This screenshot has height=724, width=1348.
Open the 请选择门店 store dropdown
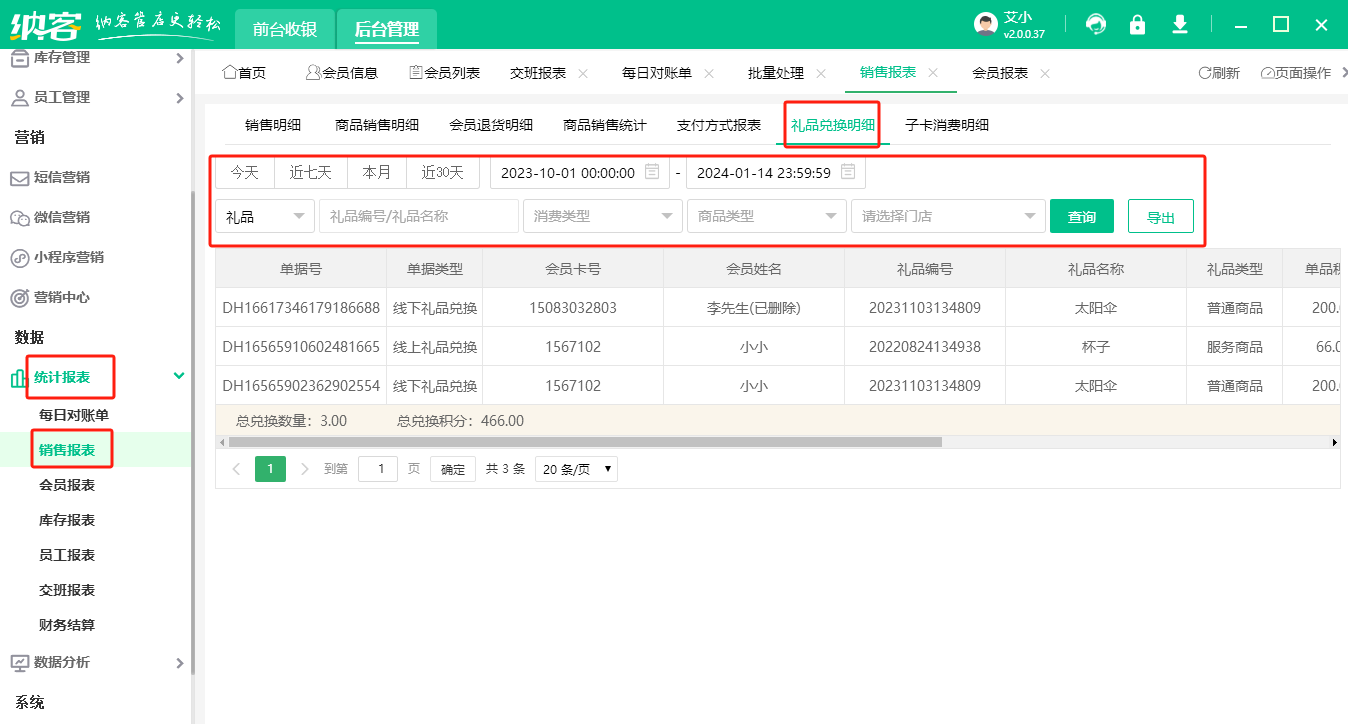(x=947, y=216)
